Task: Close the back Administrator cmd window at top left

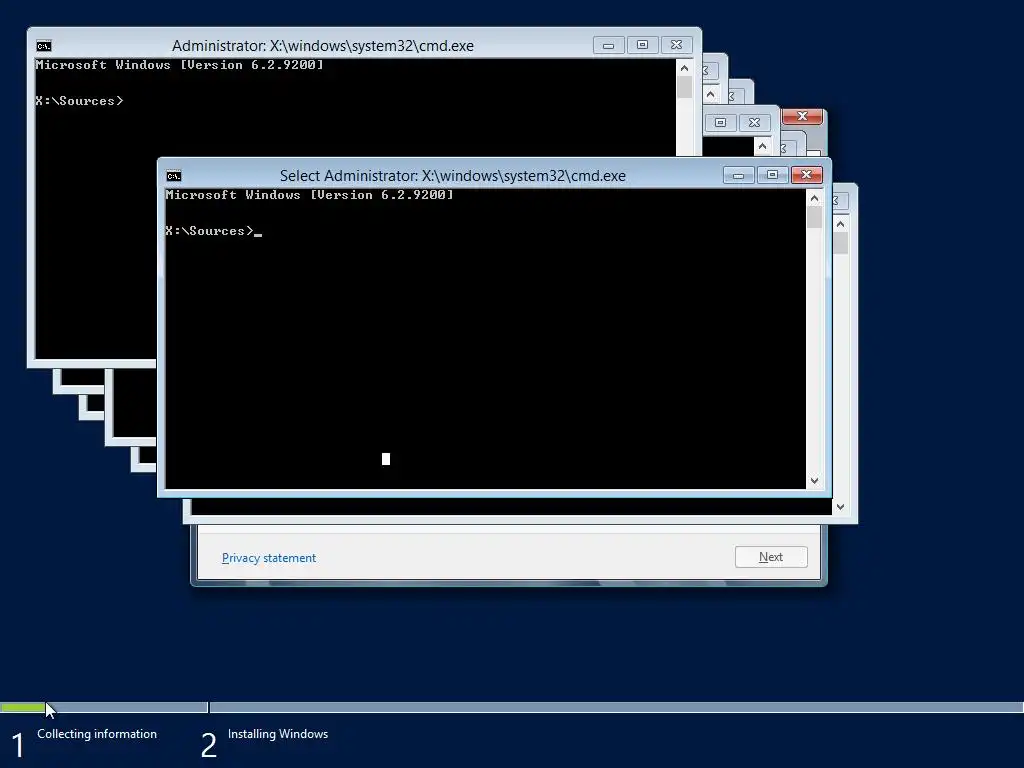Action: click(x=677, y=45)
